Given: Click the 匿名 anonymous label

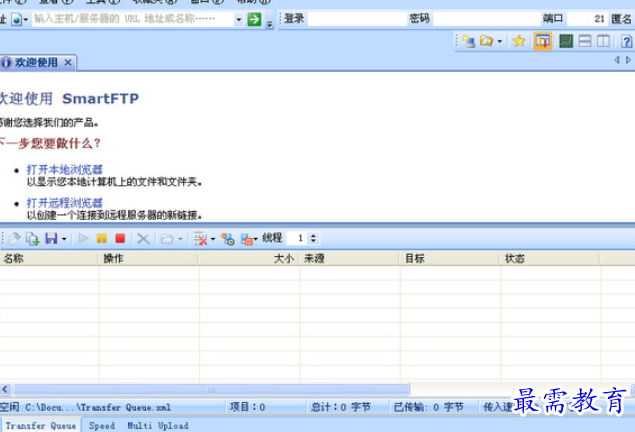Looking at the screenshot, I should pyautogui.click(x=622, y=19).
